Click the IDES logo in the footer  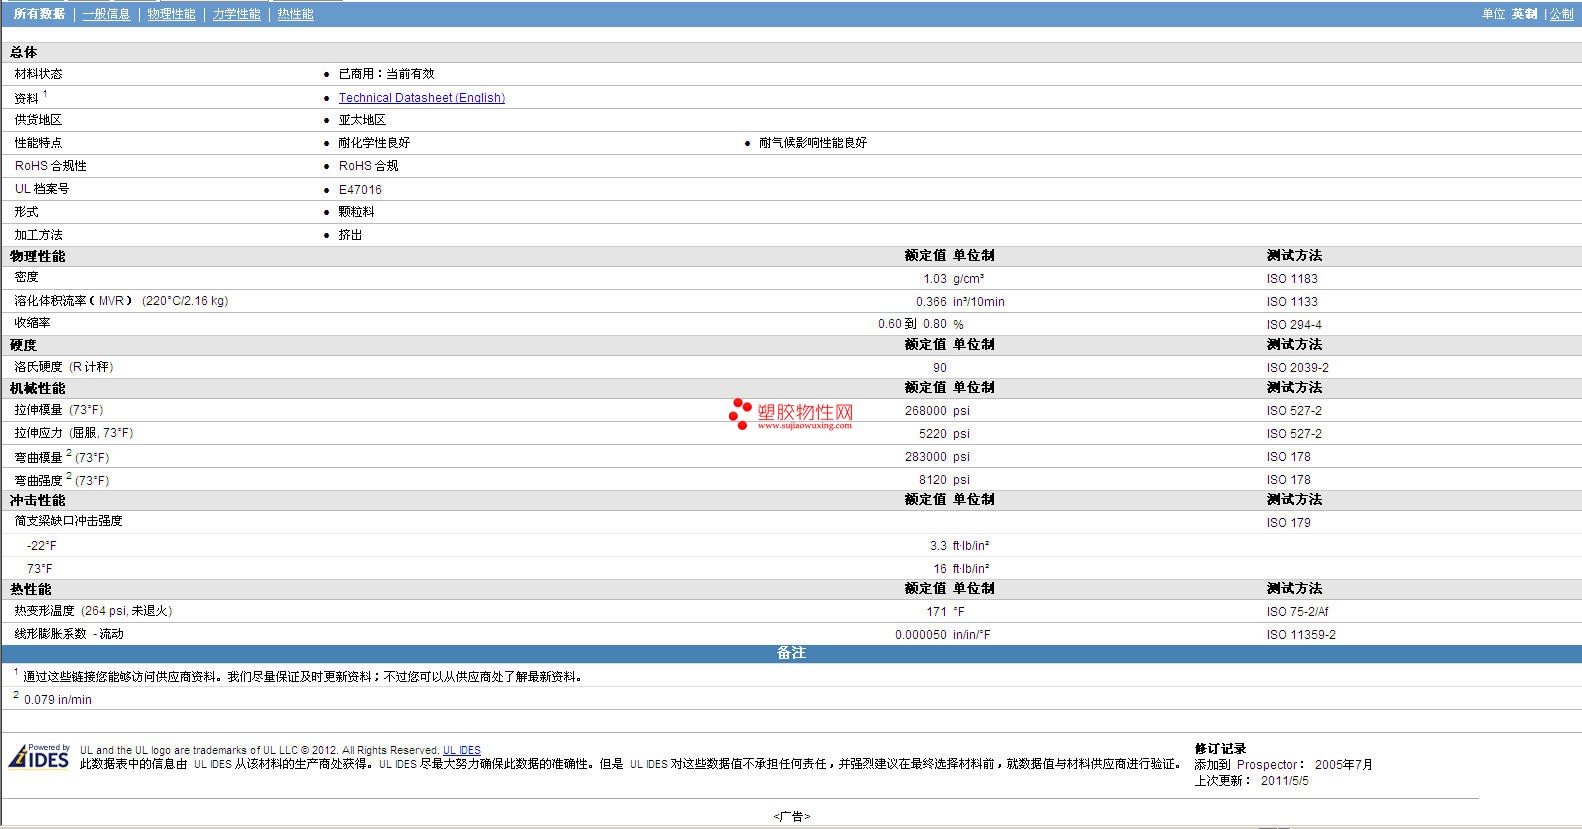click(39, 756)
